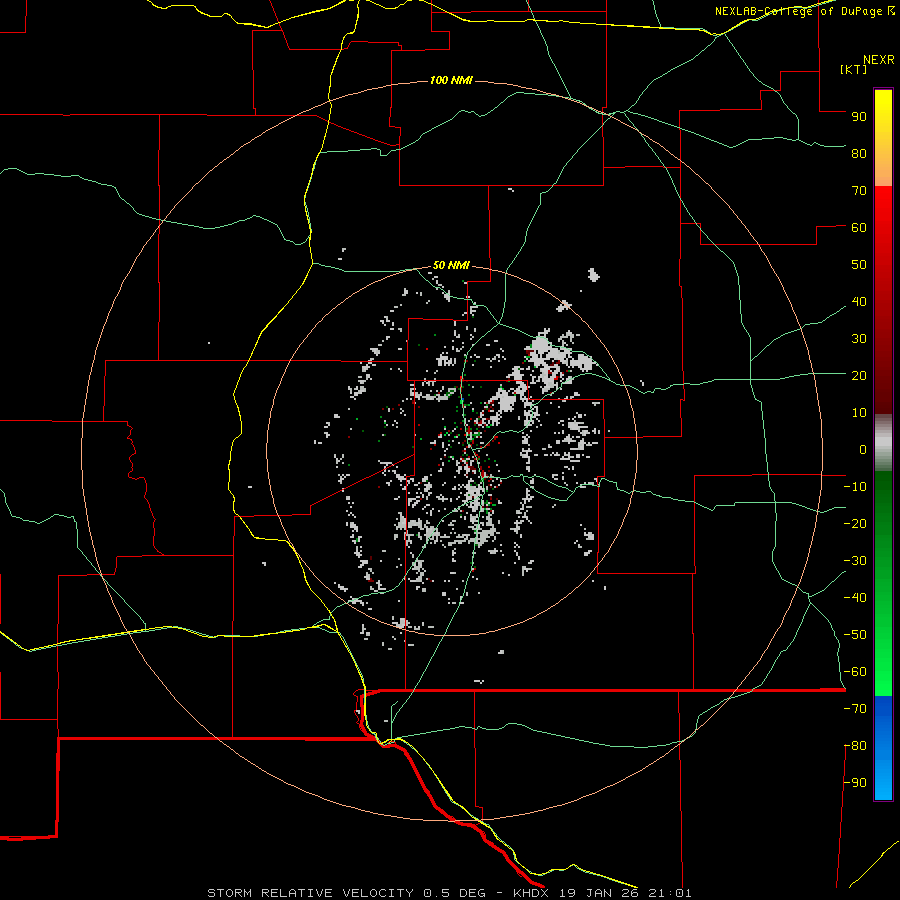Click the -30 scale label
The width and height of the screenshot is (900, 900).
pyautogui.click(x=855, y=561)
